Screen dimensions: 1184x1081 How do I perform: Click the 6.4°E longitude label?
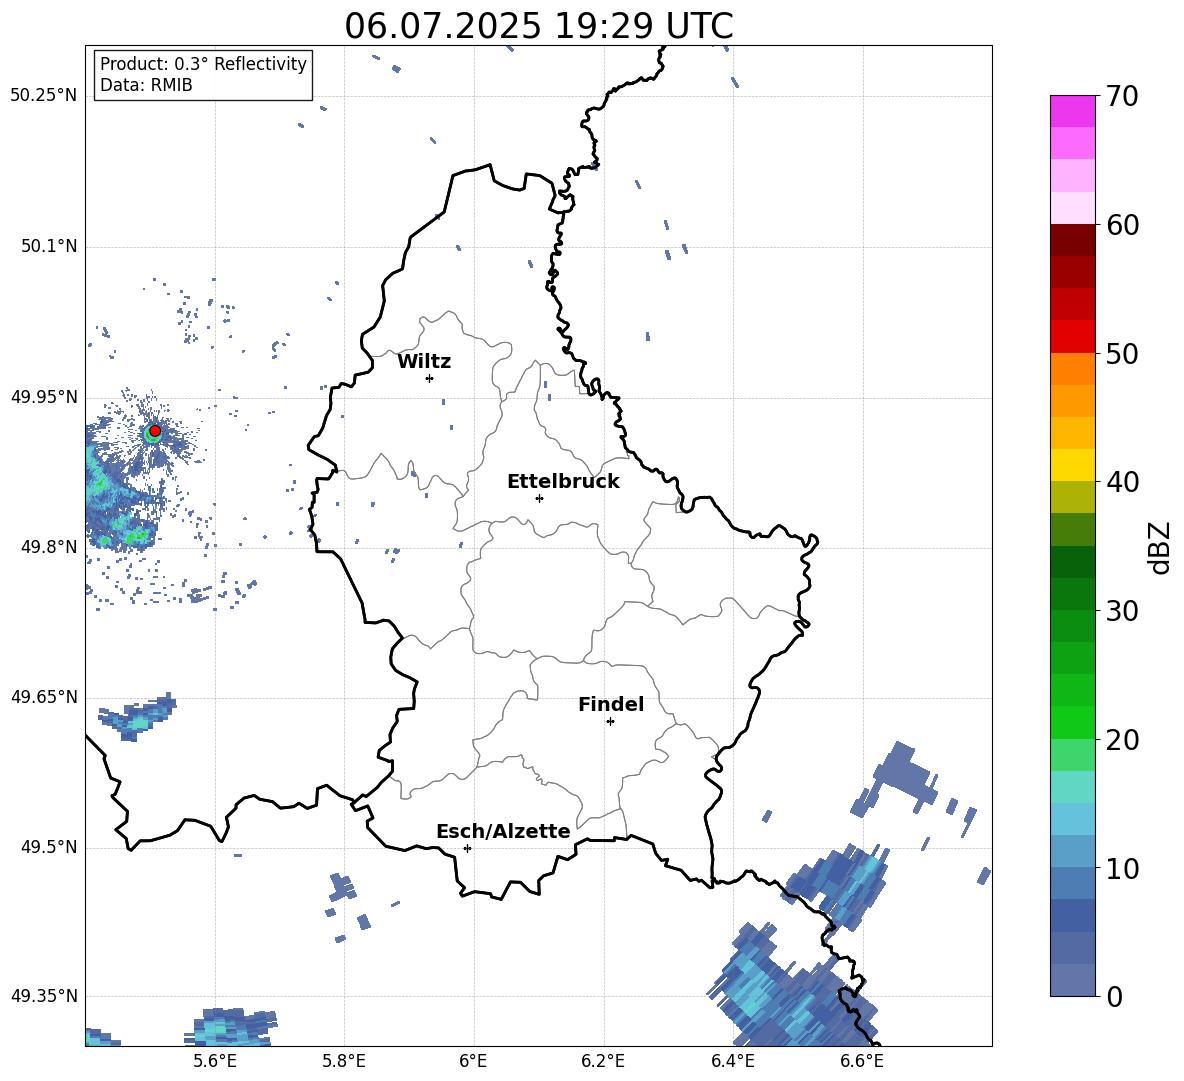click(732, 1061)
